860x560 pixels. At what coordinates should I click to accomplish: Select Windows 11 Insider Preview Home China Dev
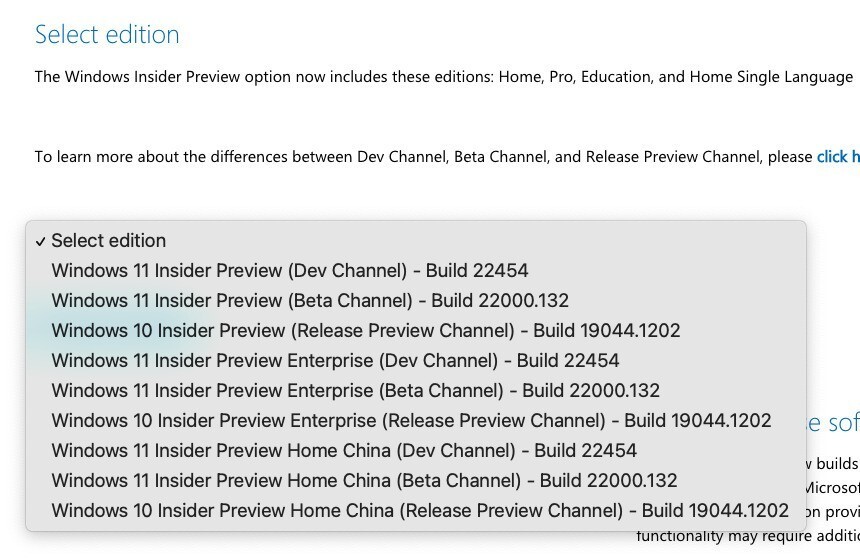[344, 451]
